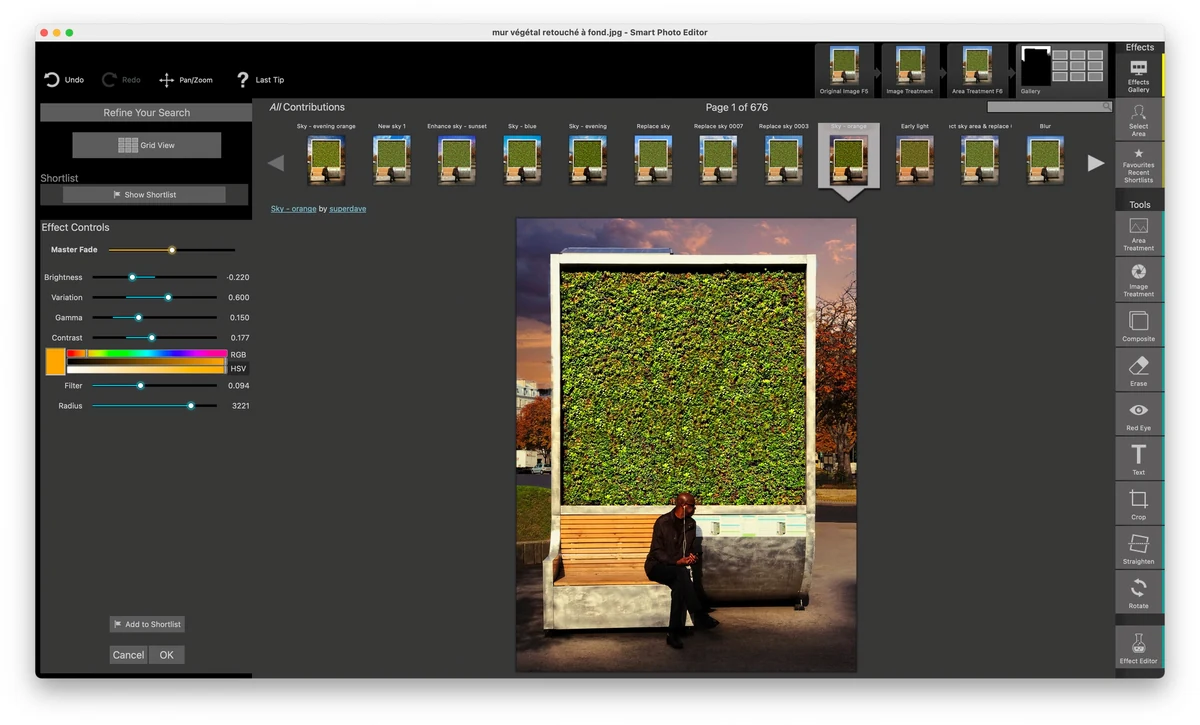Screen dimensions: 1200x725
Task: Open Favourites Recent Shortlists
Action: tap(1138, 165)
